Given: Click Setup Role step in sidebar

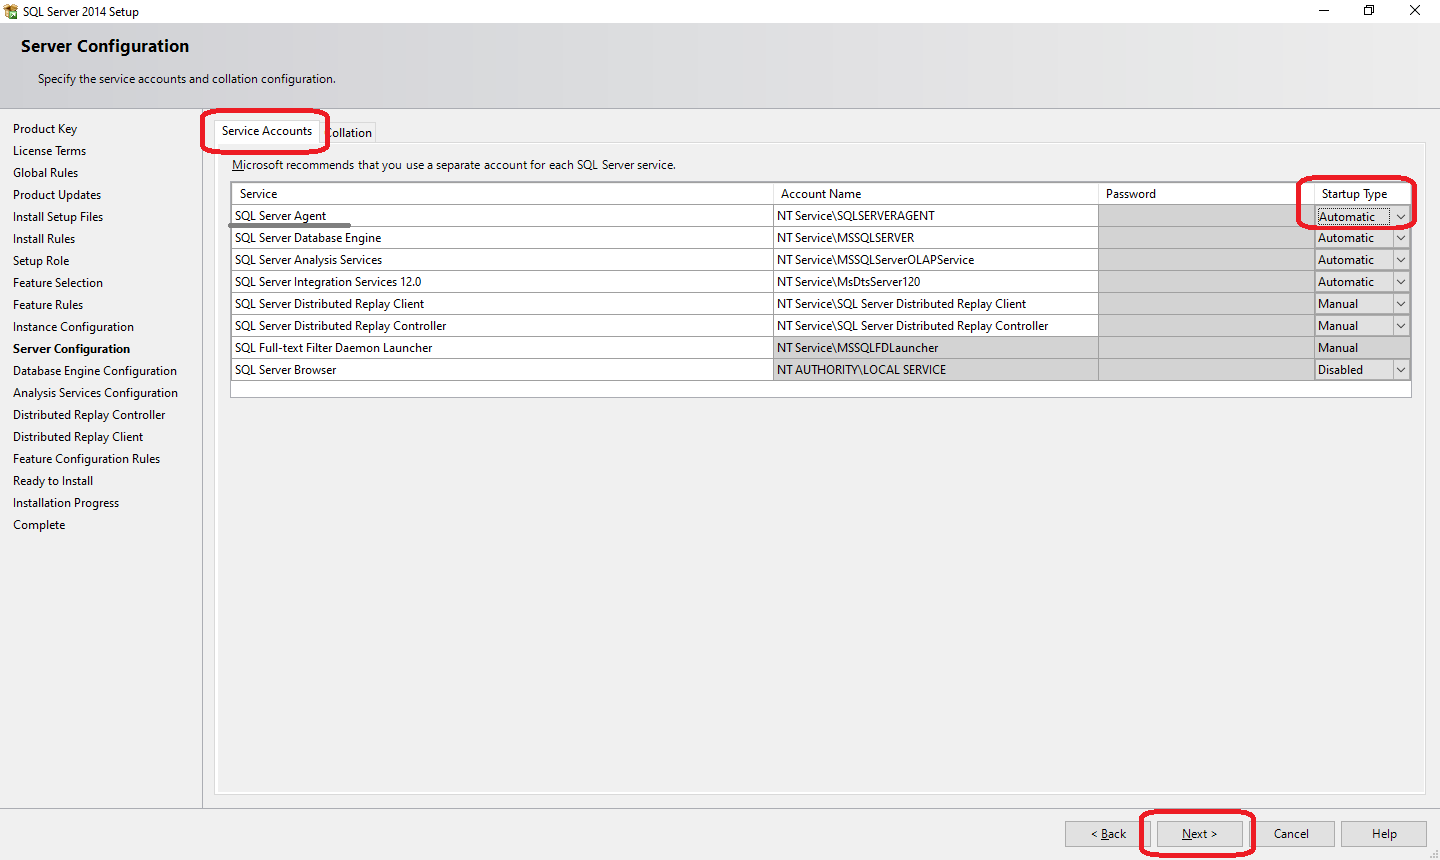Looking at the screenshot, I should coord(41,261).
